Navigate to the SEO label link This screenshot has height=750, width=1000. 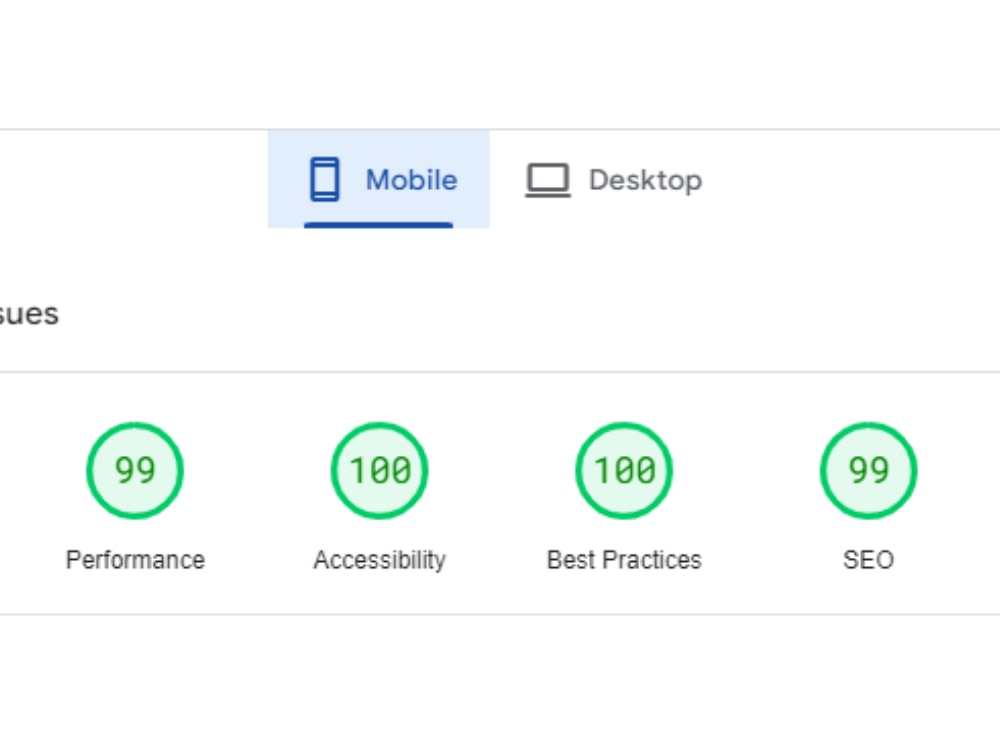click(x=869, y=560)
